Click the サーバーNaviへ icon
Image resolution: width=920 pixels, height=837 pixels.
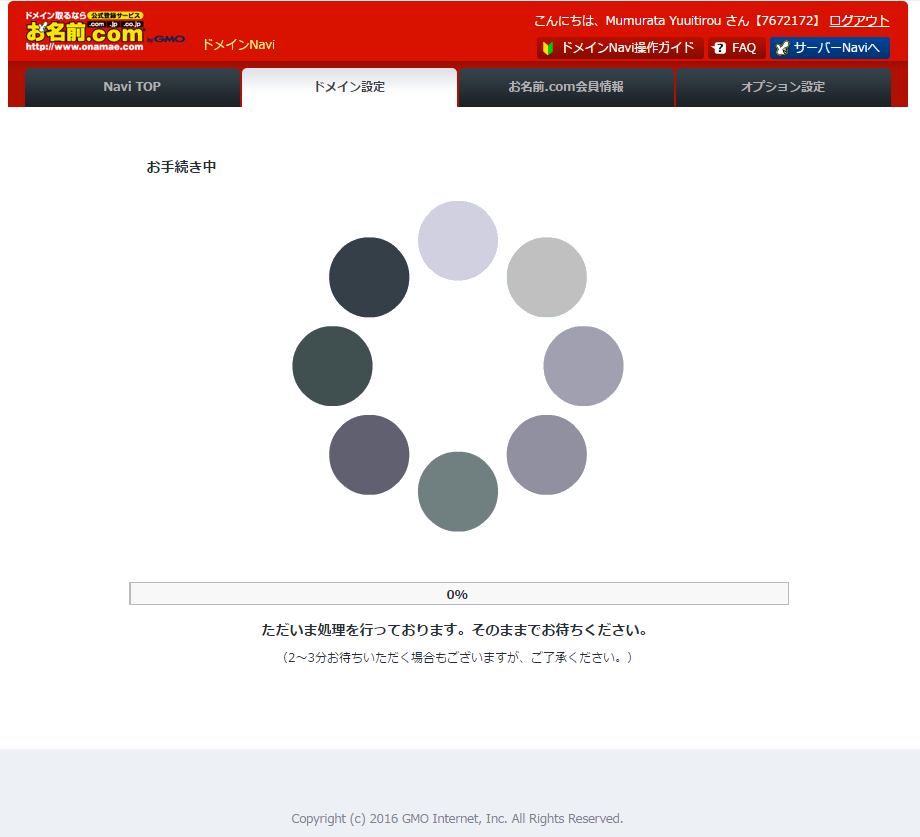pos(782,48)
